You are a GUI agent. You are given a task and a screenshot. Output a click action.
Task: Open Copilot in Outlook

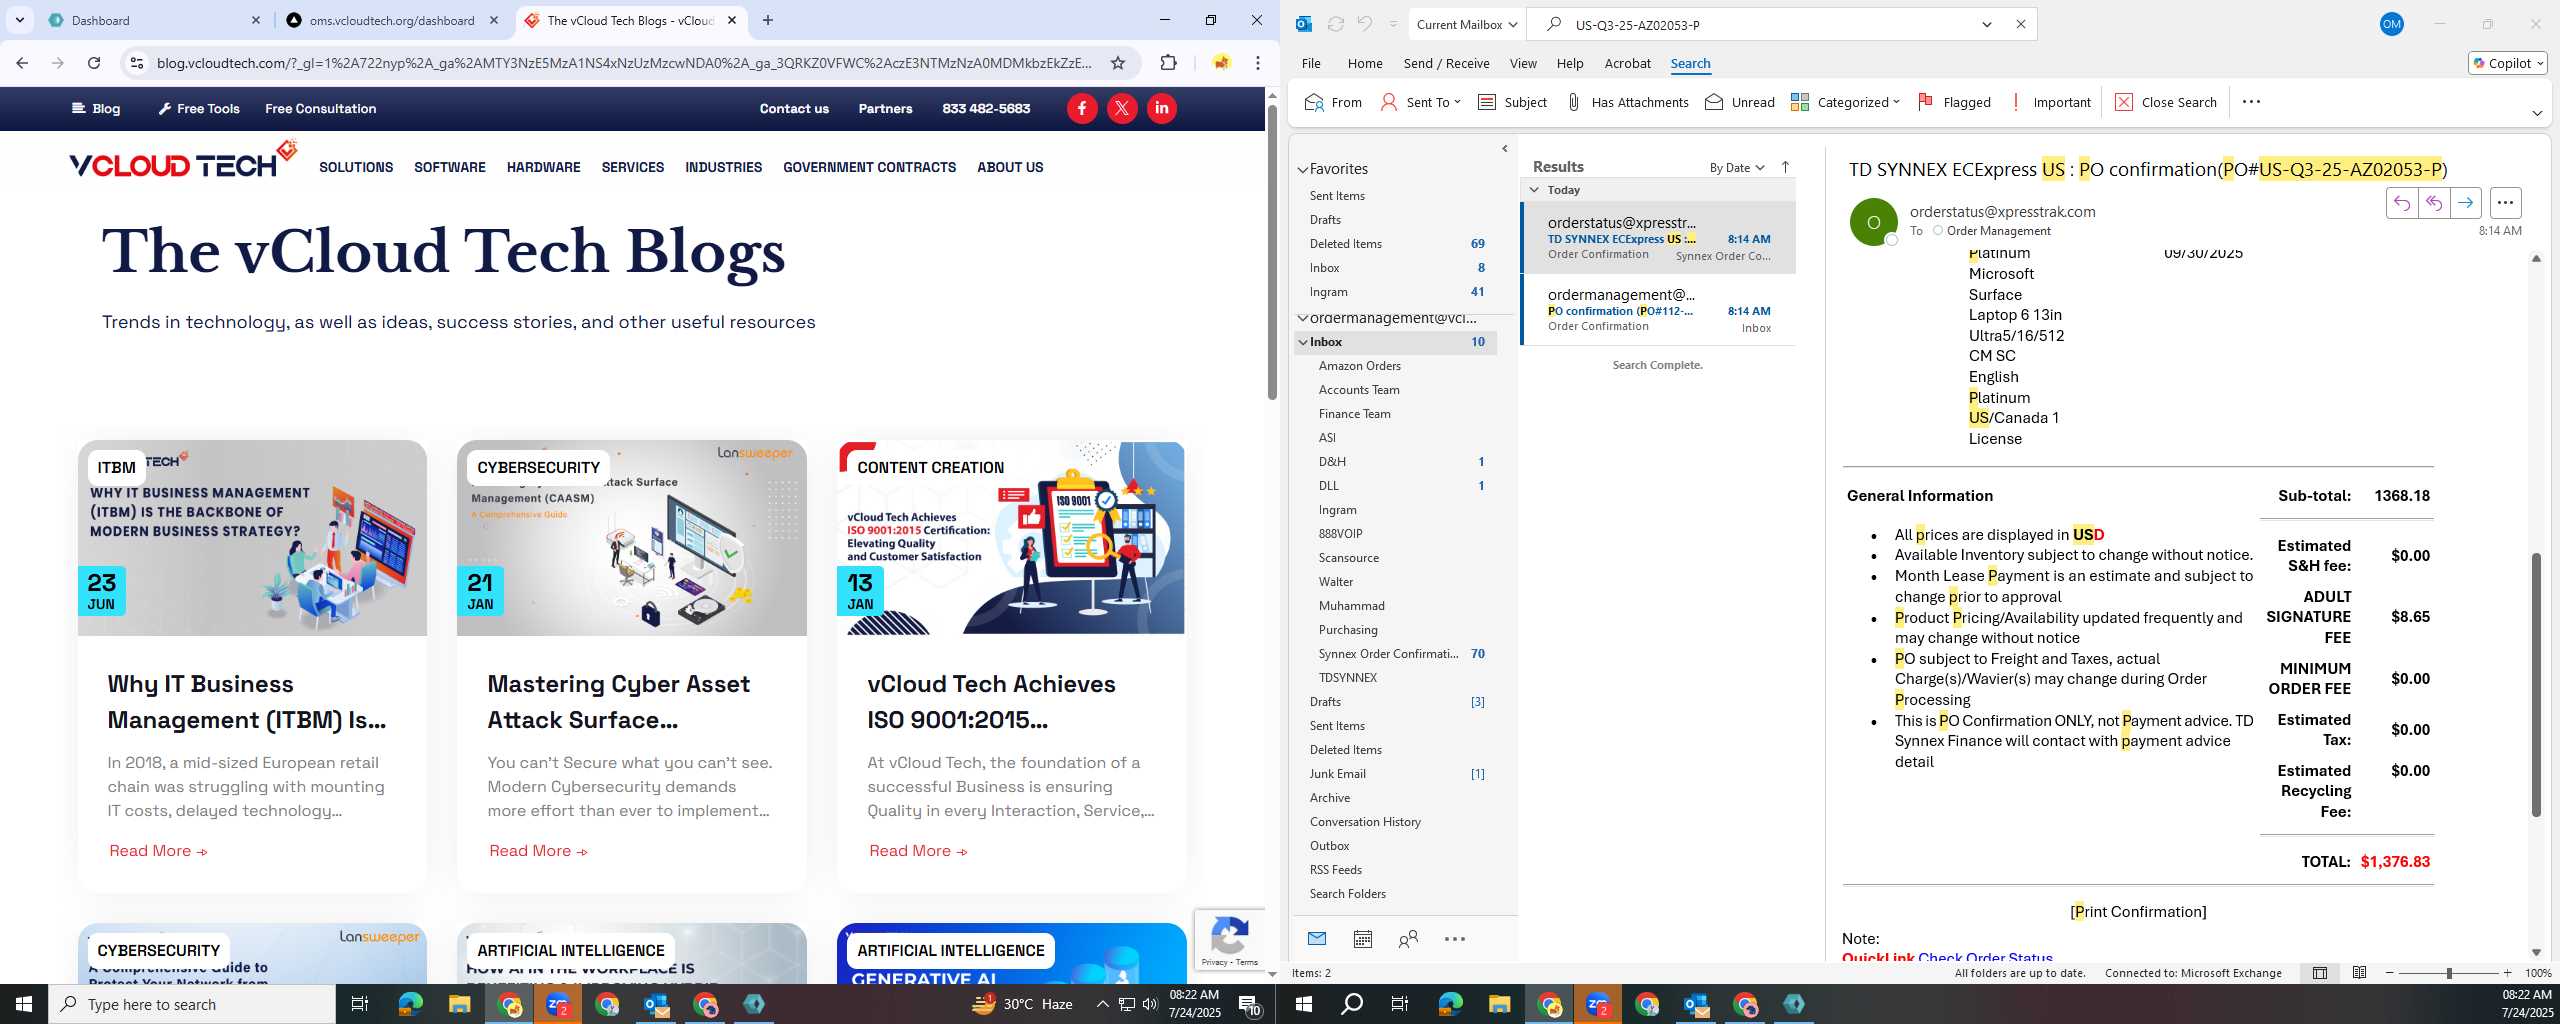coord(2508,63)
